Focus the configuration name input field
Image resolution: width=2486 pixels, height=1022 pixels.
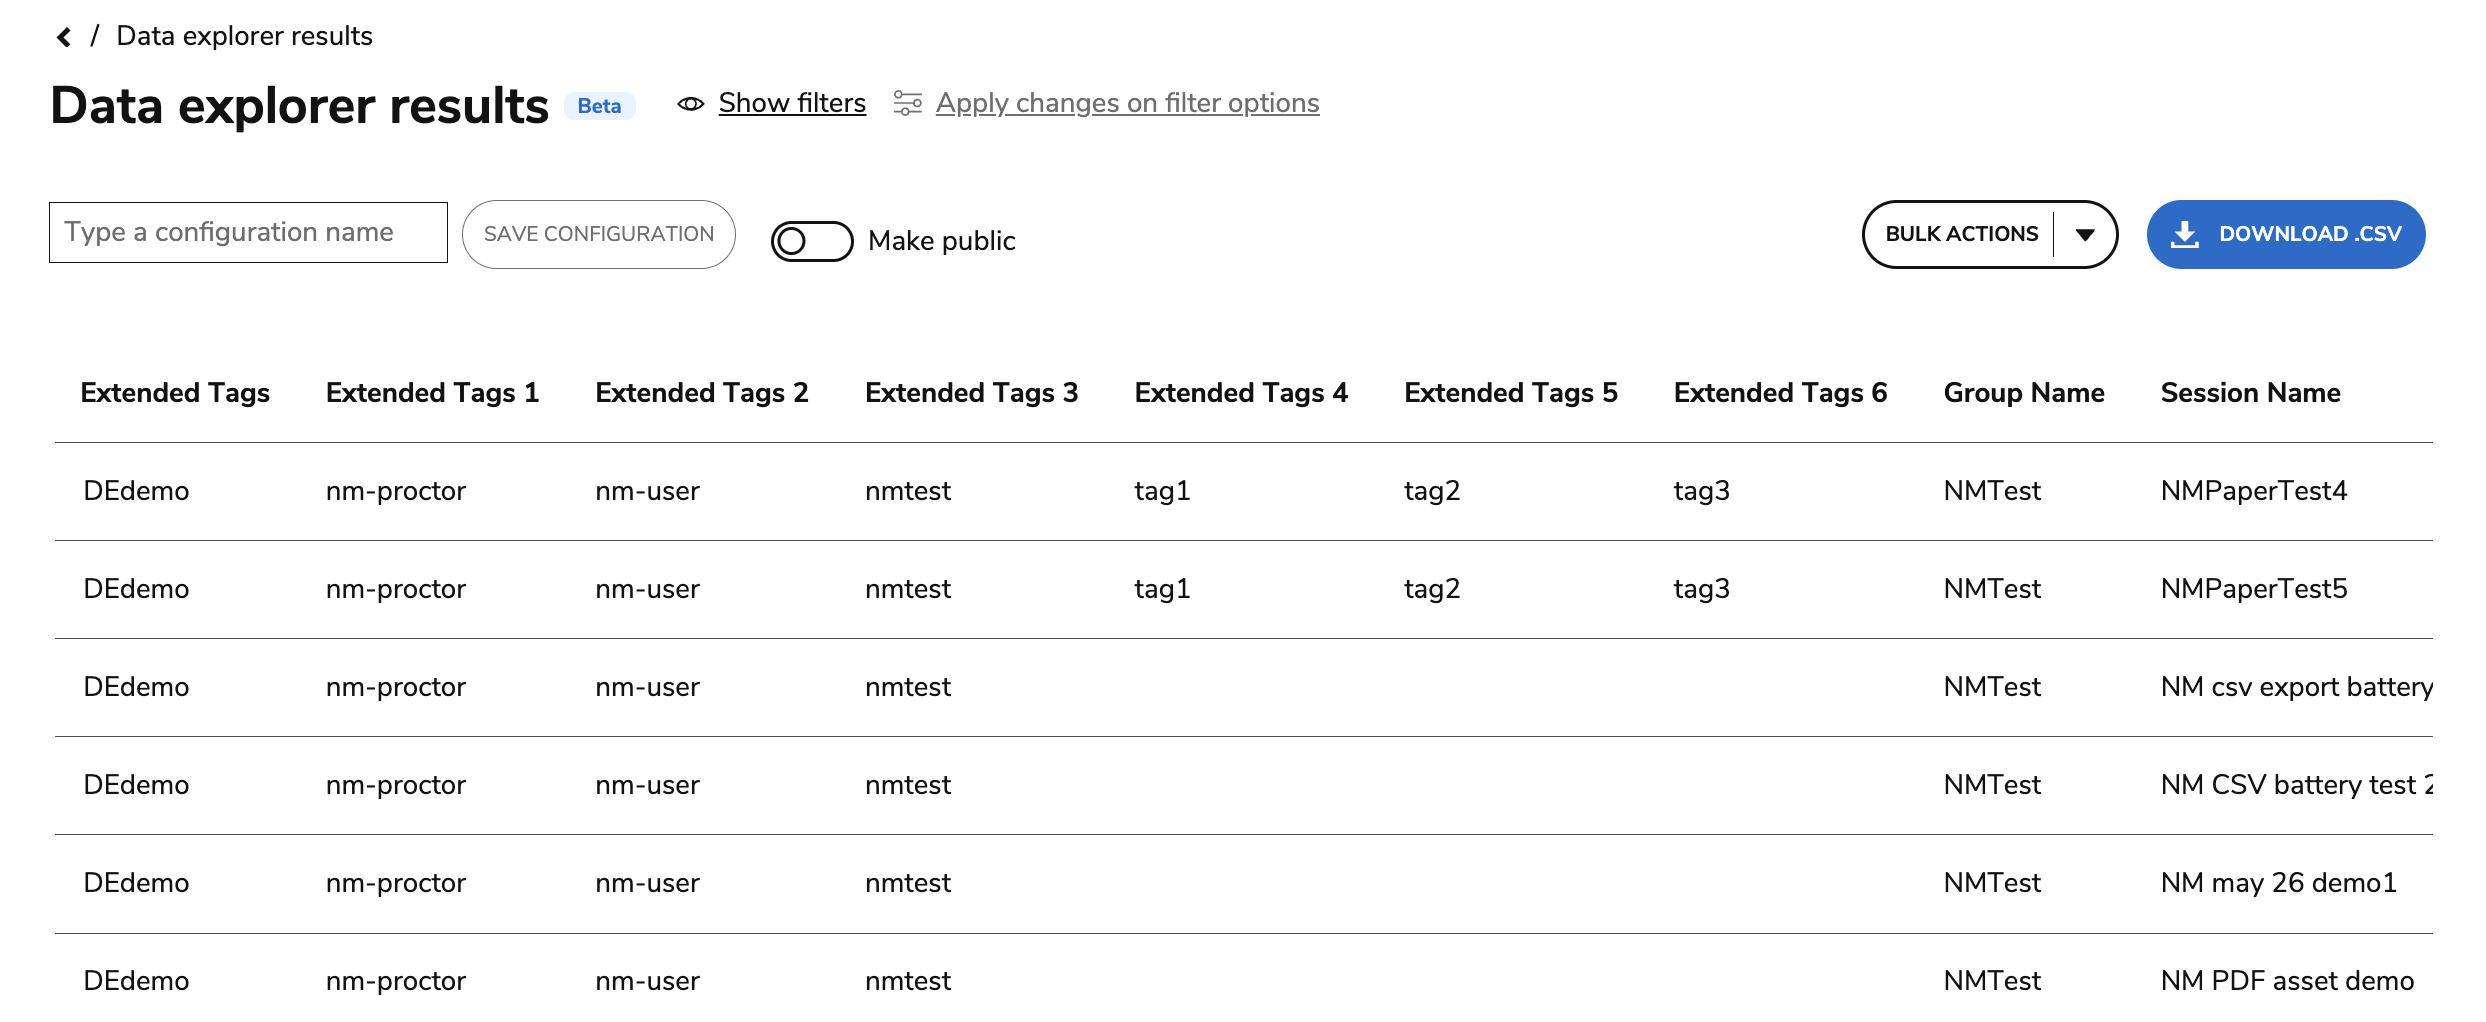(248, 233)
